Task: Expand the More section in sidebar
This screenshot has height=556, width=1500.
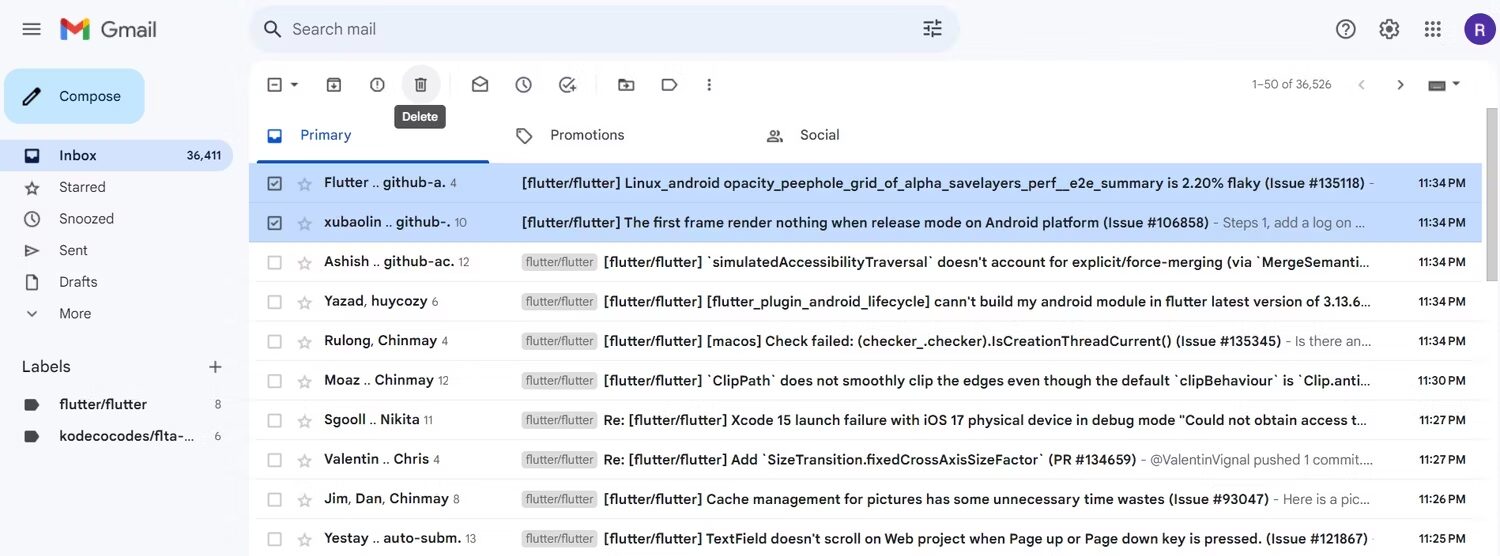Action: pyautogui.click(x=74, y=314)
